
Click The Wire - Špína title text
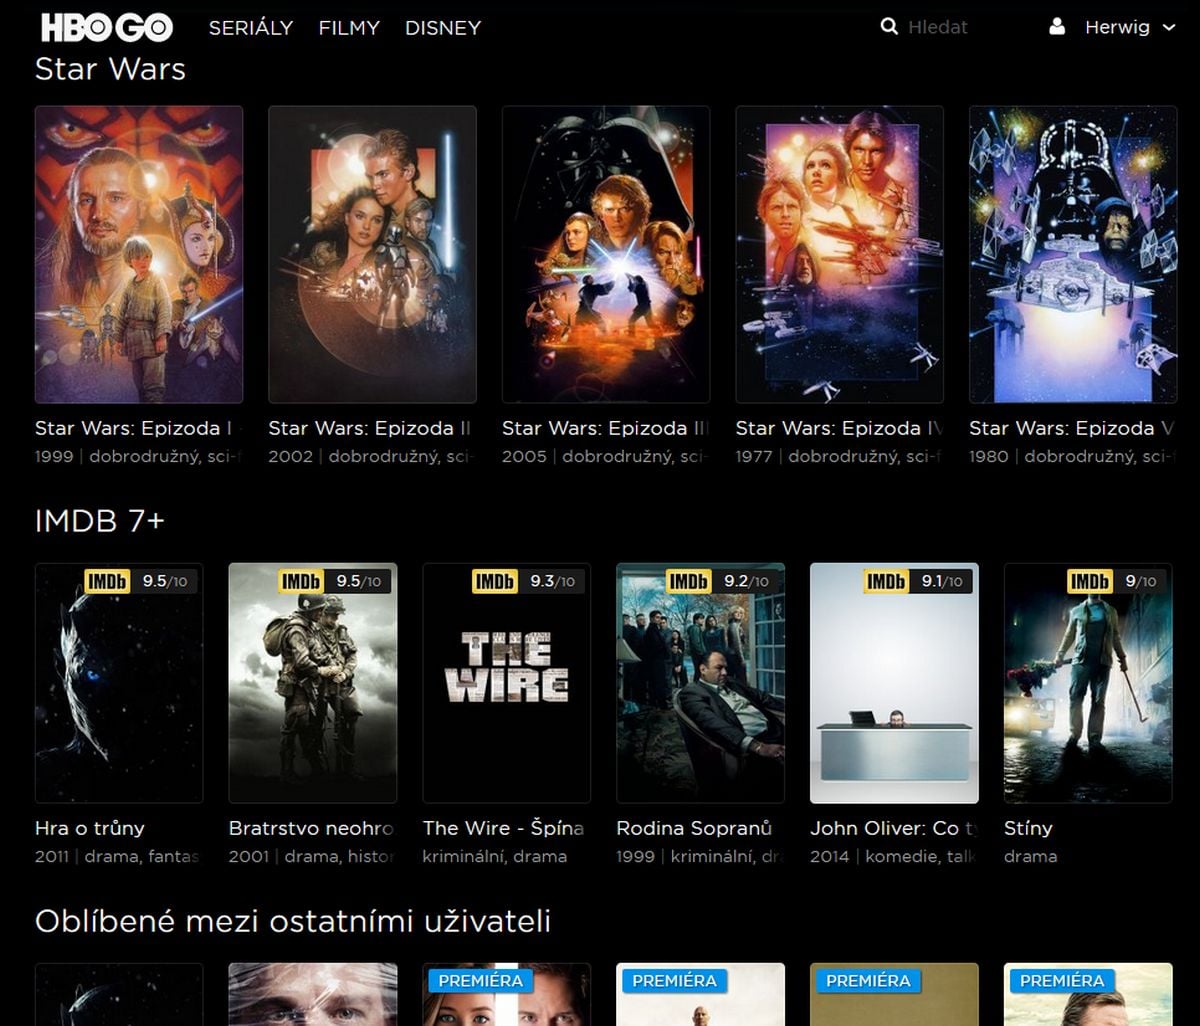[x=504, y=828]
